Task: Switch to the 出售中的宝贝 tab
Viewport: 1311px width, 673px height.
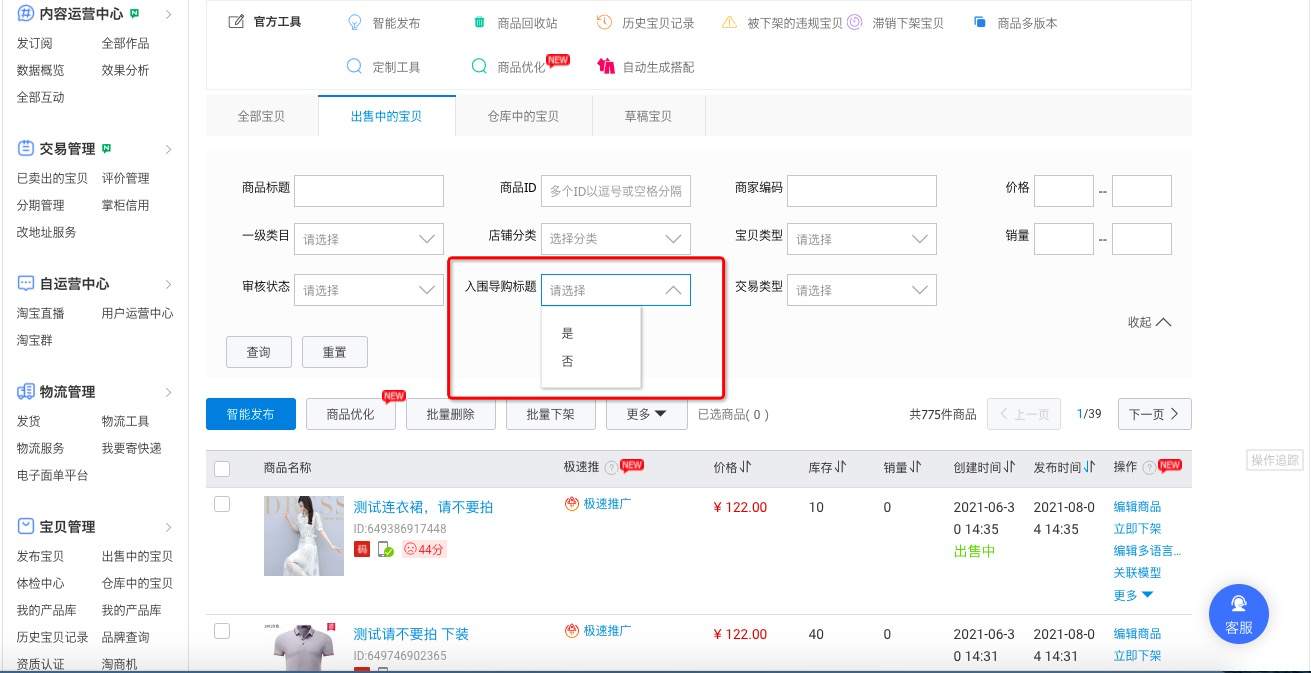Action: (x=387, y=116)
